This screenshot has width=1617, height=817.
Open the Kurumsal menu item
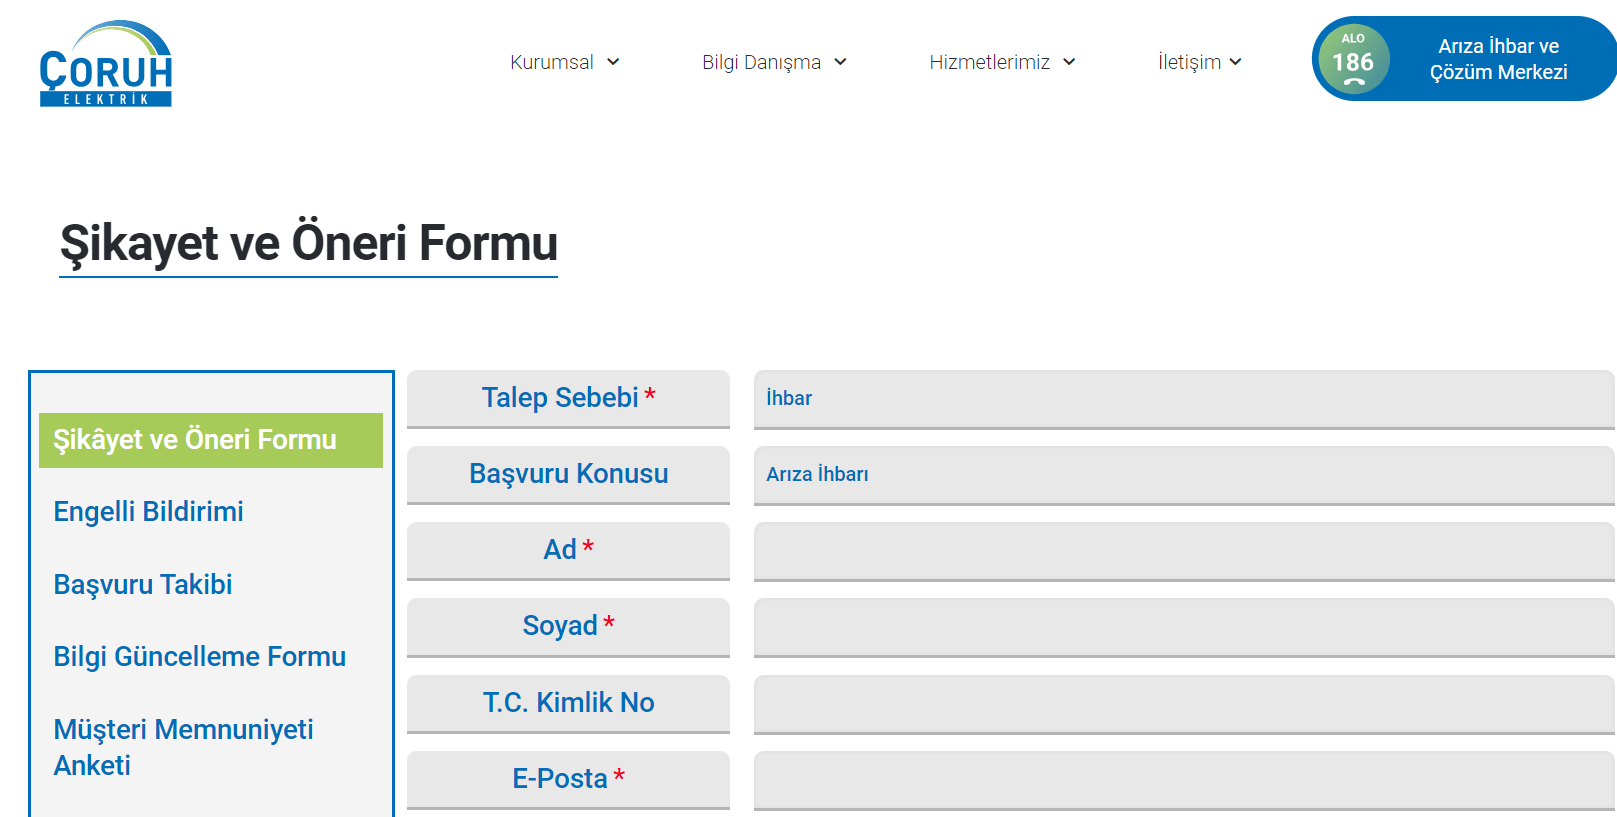(552, 62)
